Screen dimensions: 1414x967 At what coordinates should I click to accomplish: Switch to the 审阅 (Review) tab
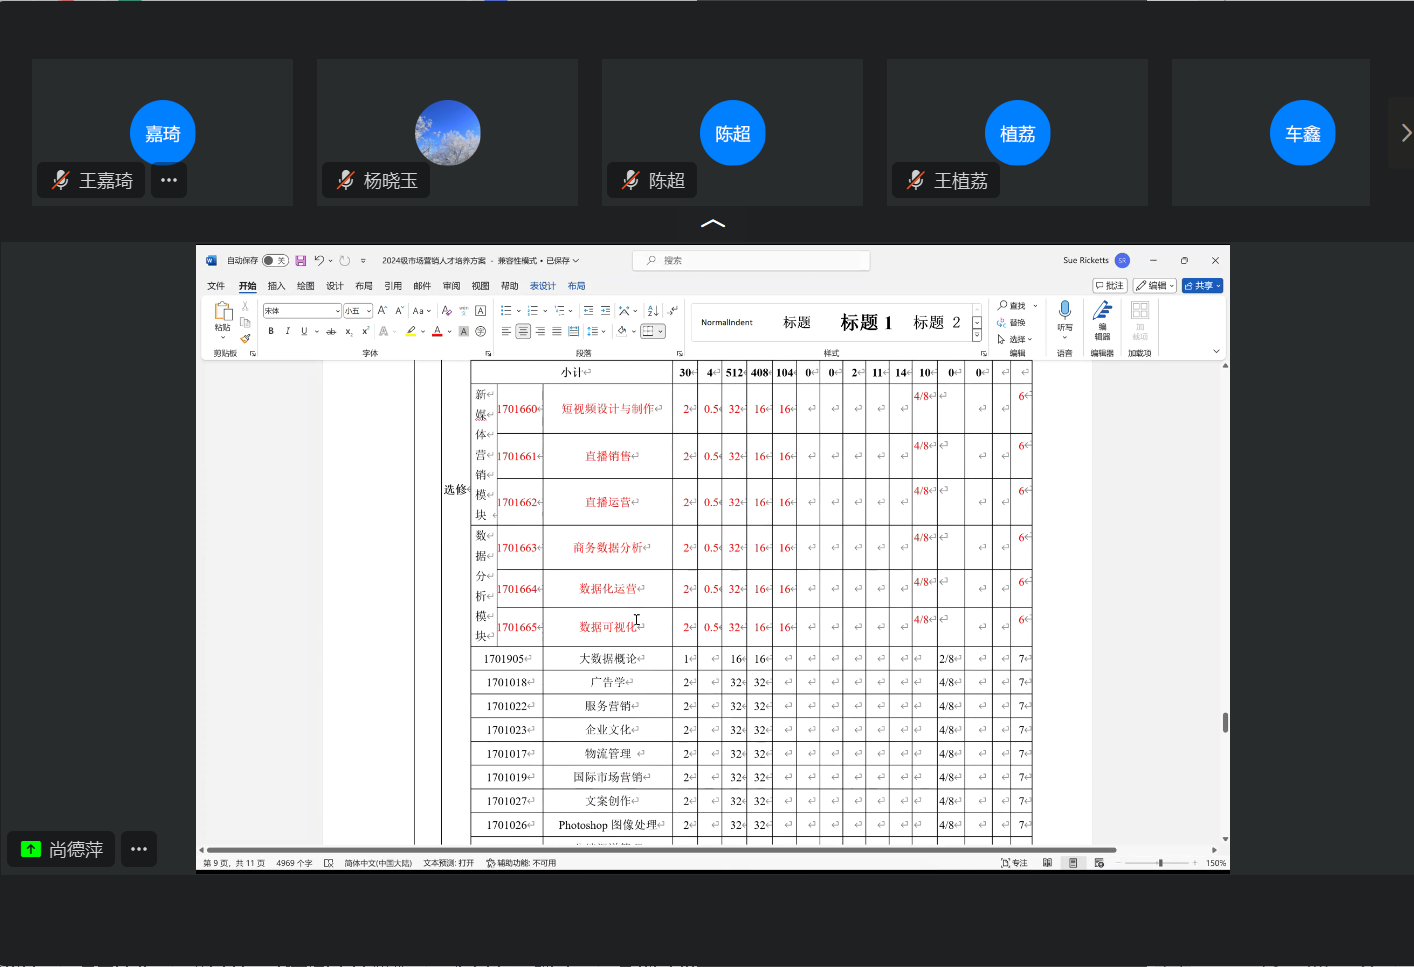[x=452, y=286]
